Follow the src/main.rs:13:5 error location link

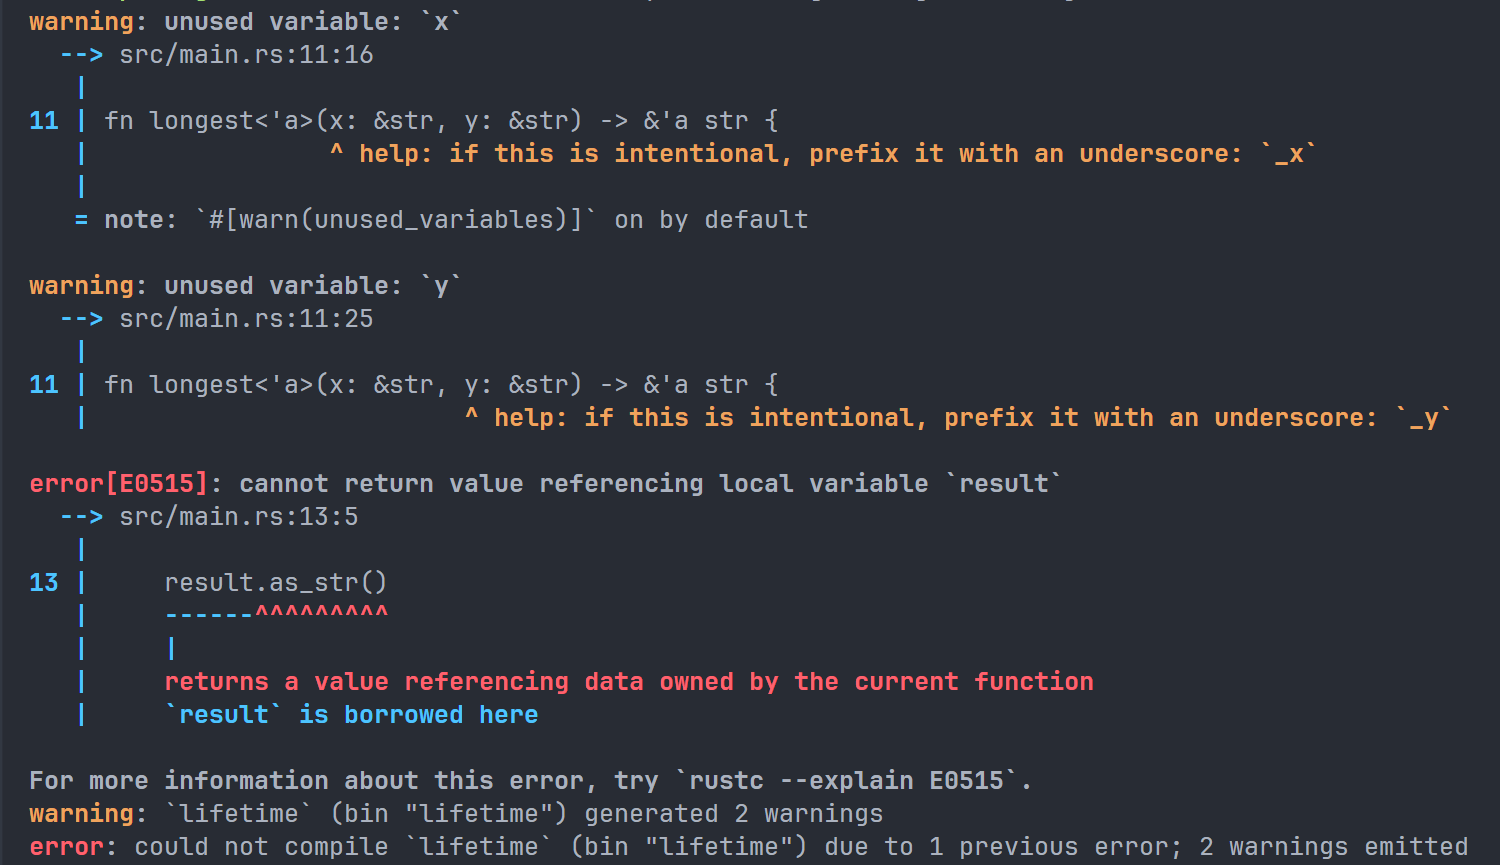(x=238, y=517)
